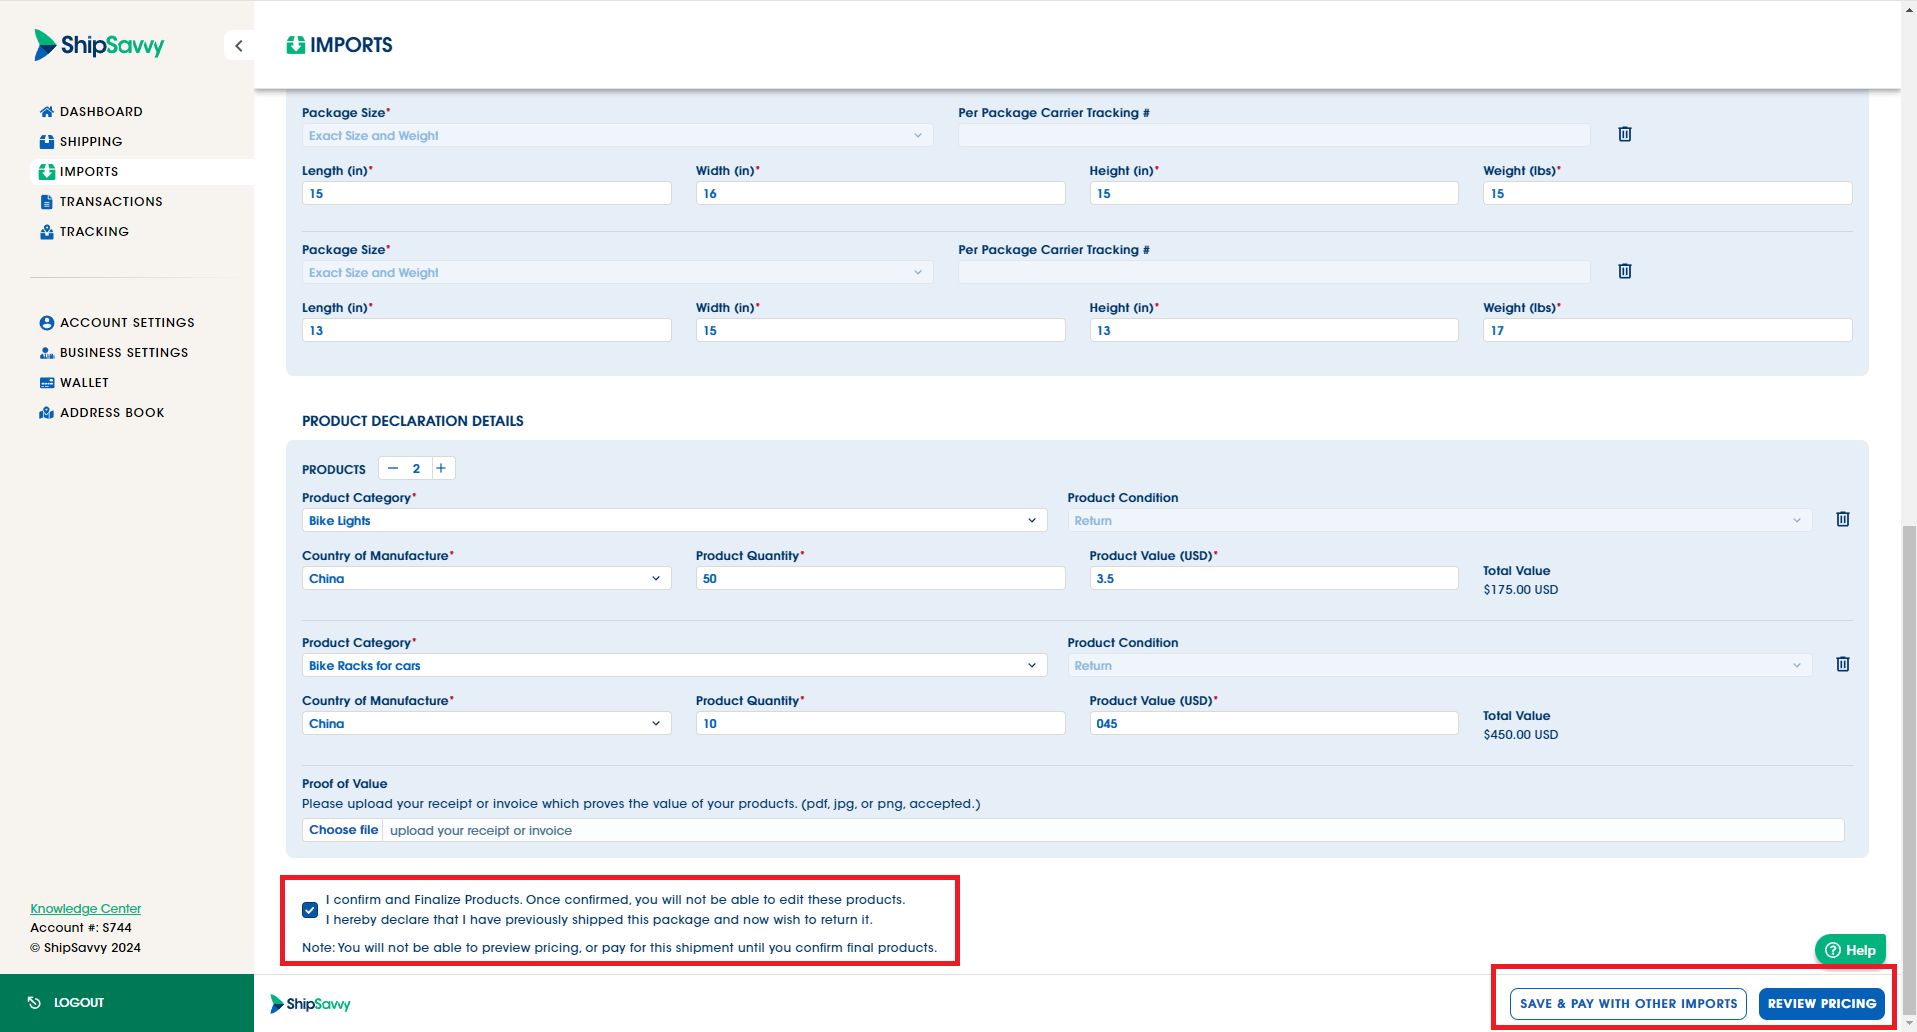This screenshot has height=1032, width=1917.
Task: Open the Bike Racks for cars category dropdown
Action: (x=674, y=666)
